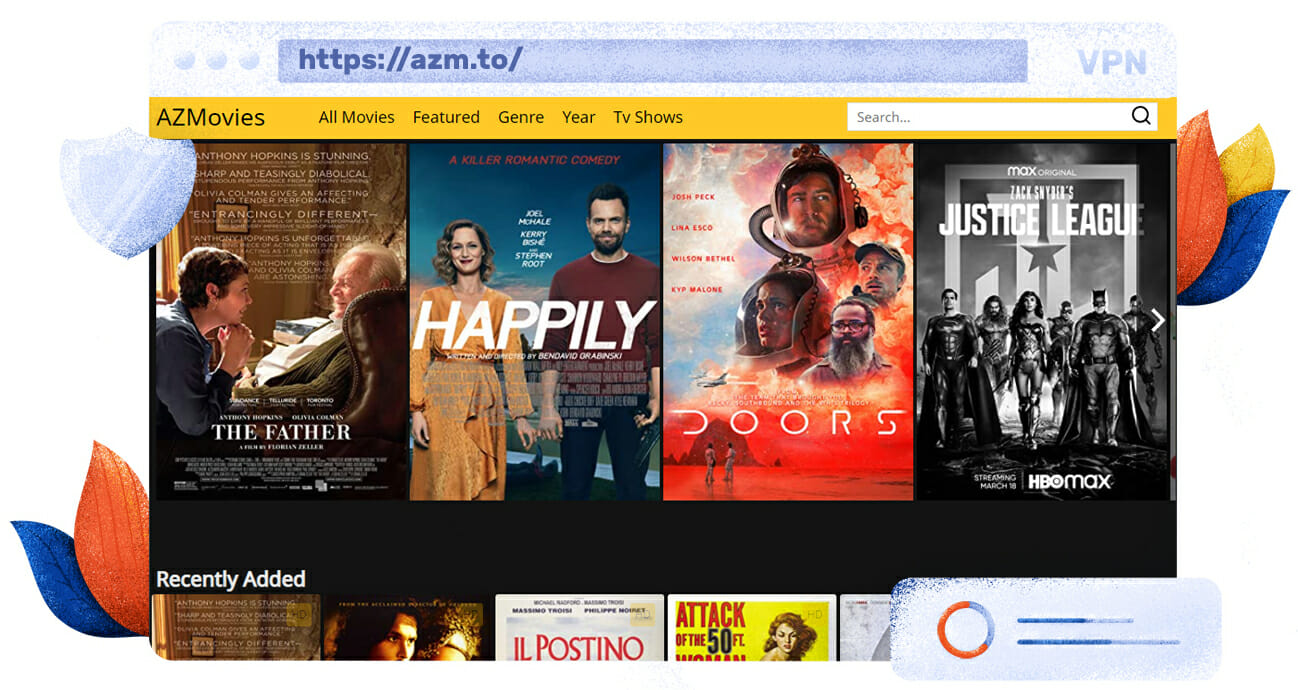Focus the Search input field

click(x=1002, y=117)
